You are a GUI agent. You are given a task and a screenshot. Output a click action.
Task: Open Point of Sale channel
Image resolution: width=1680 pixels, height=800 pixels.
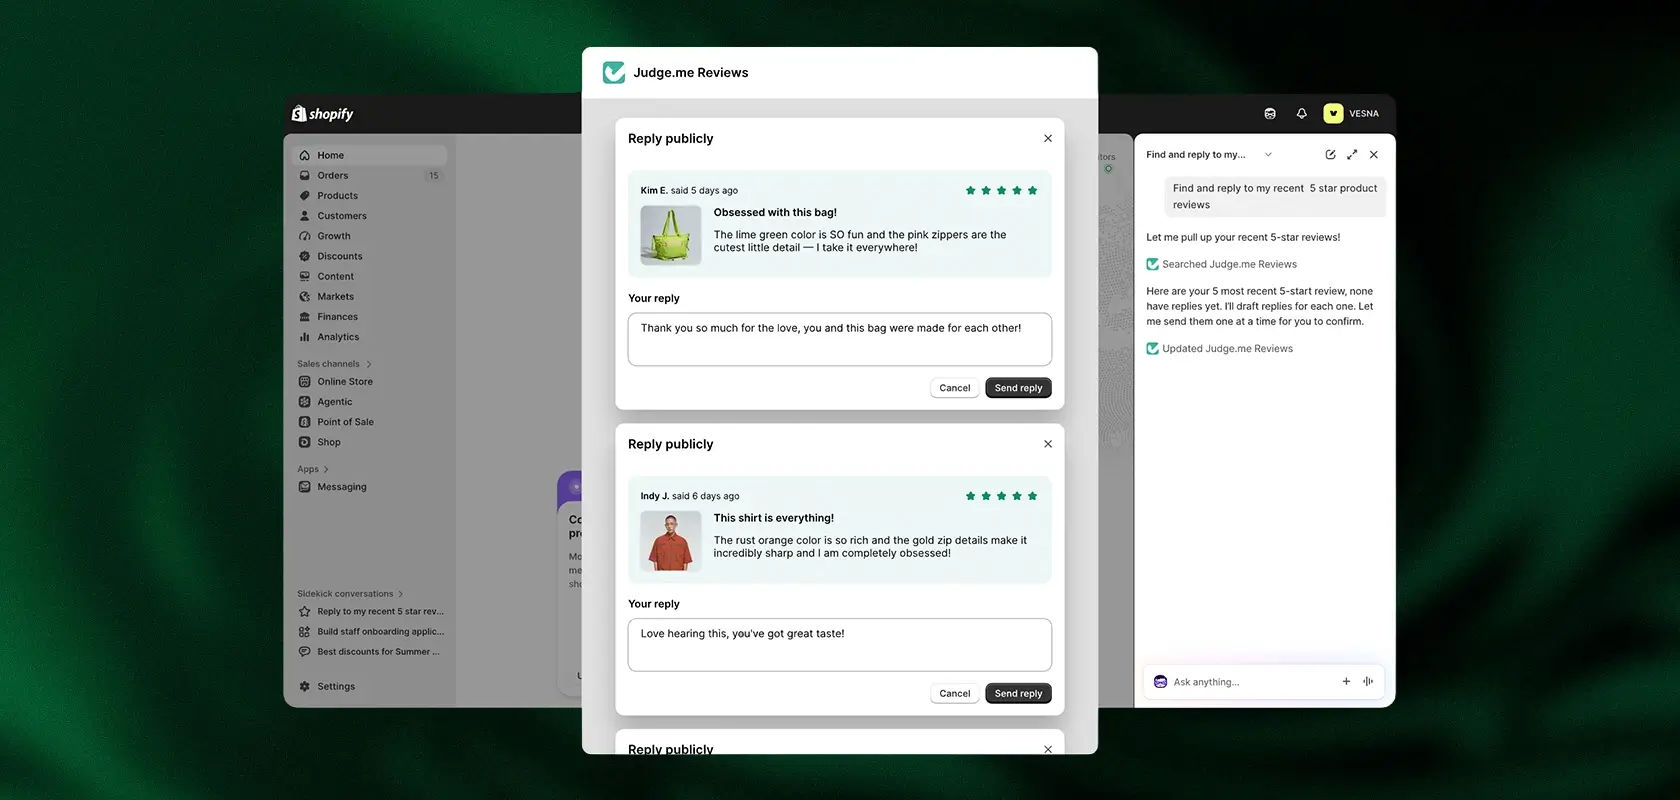369,422
